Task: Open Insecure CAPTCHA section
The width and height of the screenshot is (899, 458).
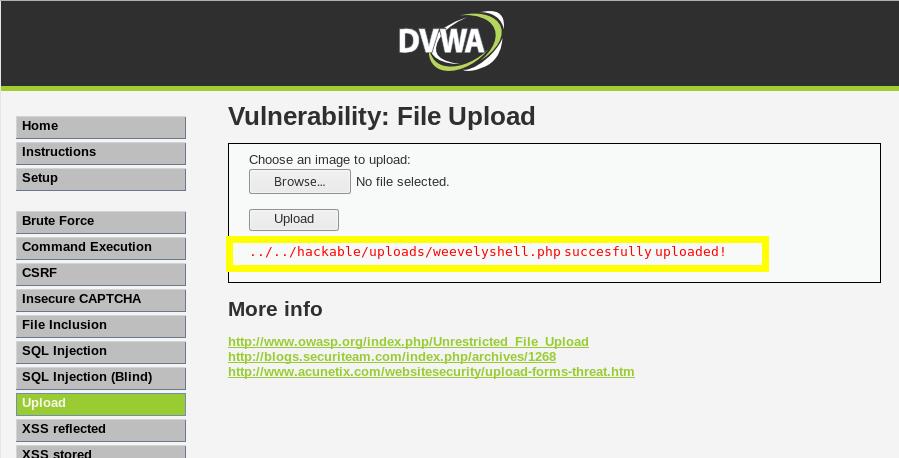Action: point(101,300)
